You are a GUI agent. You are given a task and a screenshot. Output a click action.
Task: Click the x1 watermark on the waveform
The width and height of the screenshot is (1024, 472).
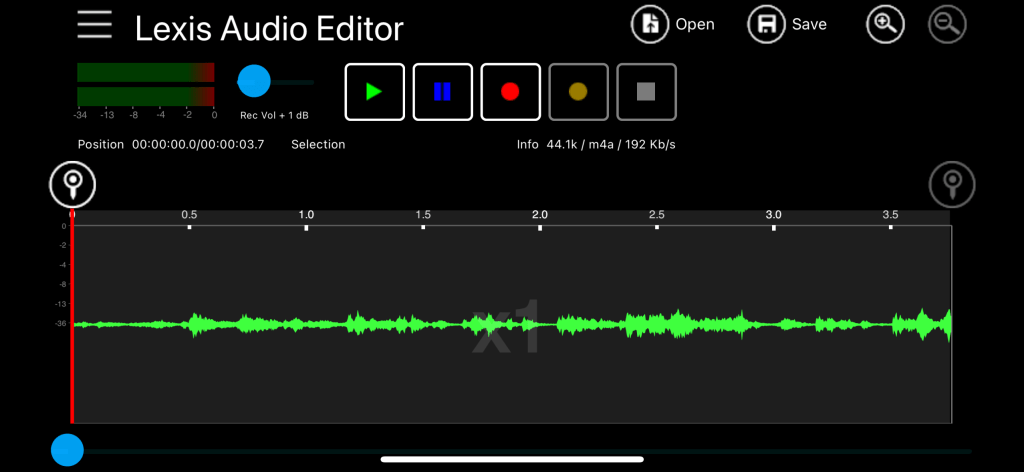506,328
